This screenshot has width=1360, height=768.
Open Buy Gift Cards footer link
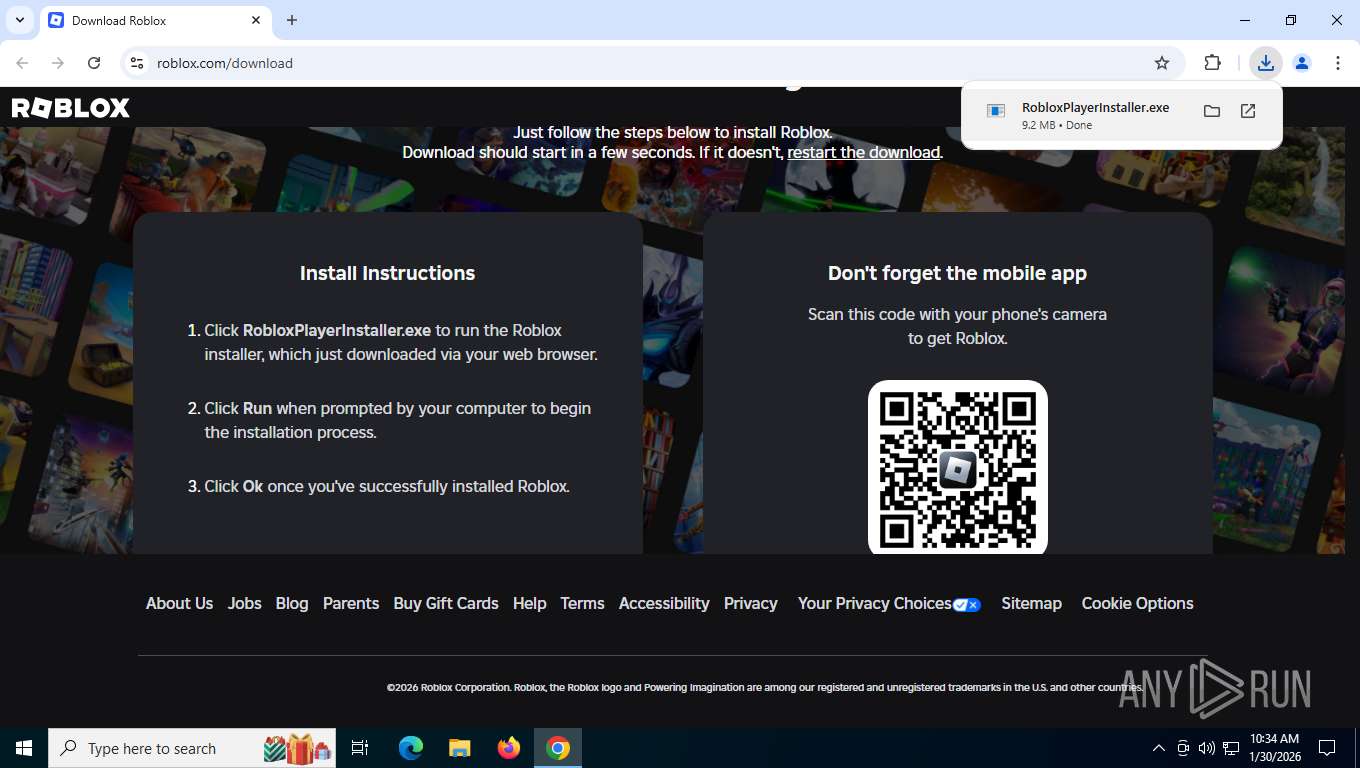tap(446, 603)
